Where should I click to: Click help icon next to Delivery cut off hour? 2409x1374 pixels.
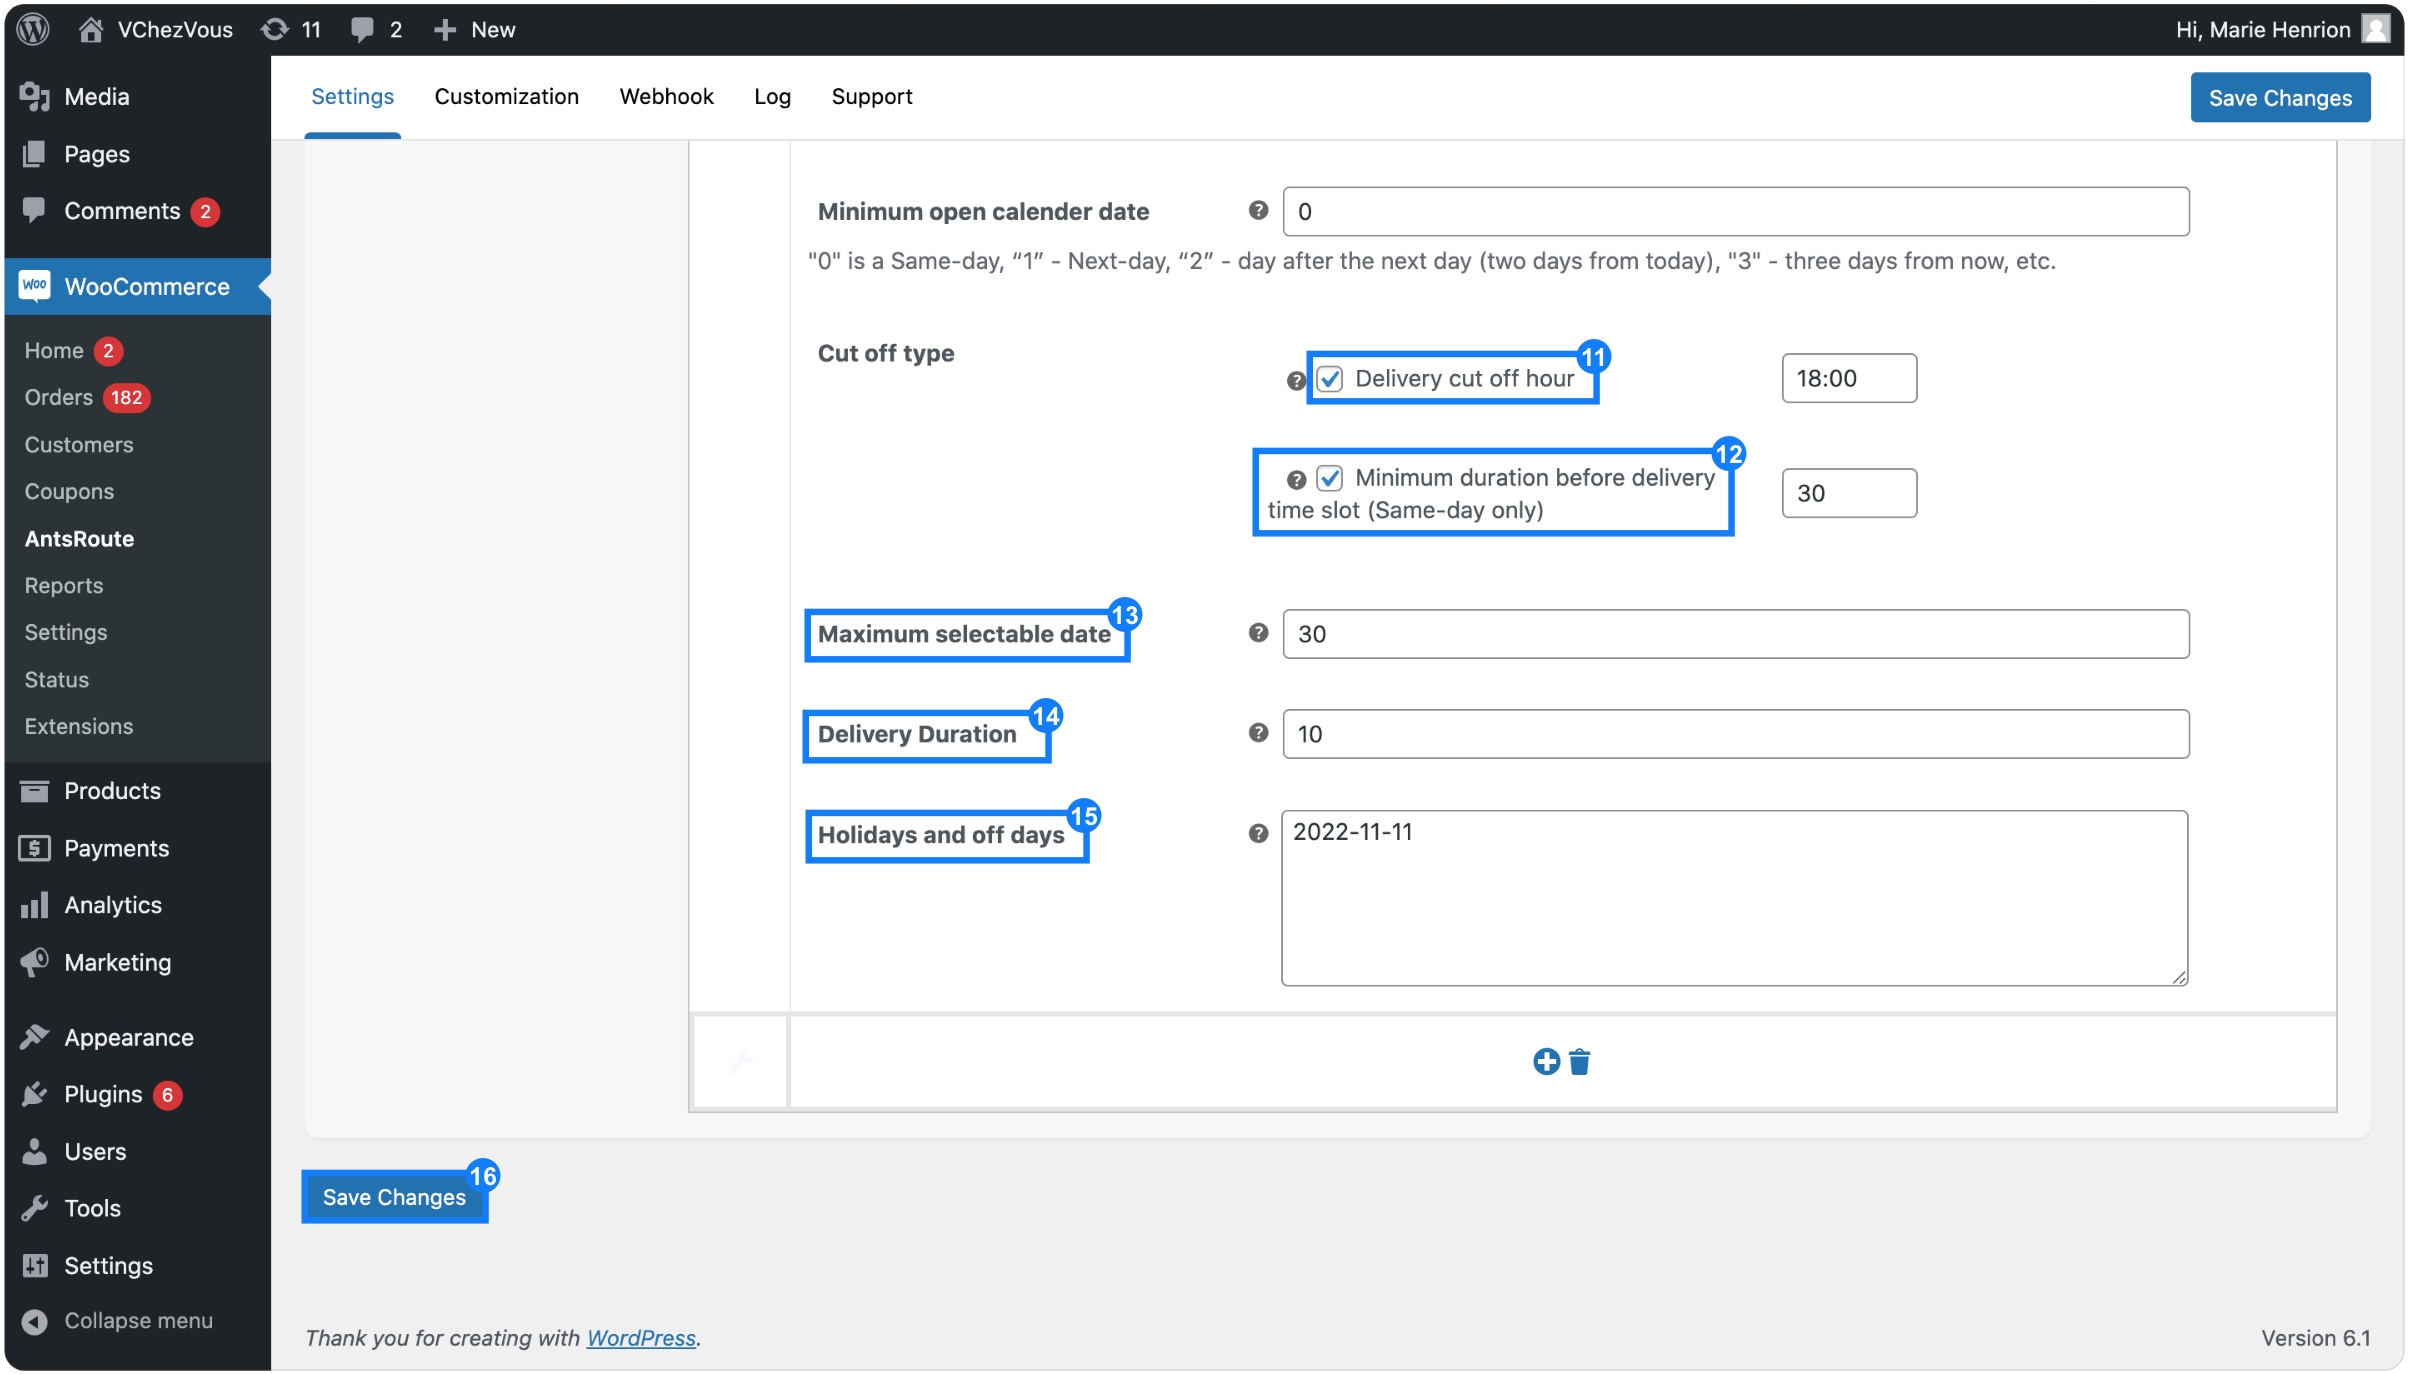pyautogui.click(x=1295, y=380)
